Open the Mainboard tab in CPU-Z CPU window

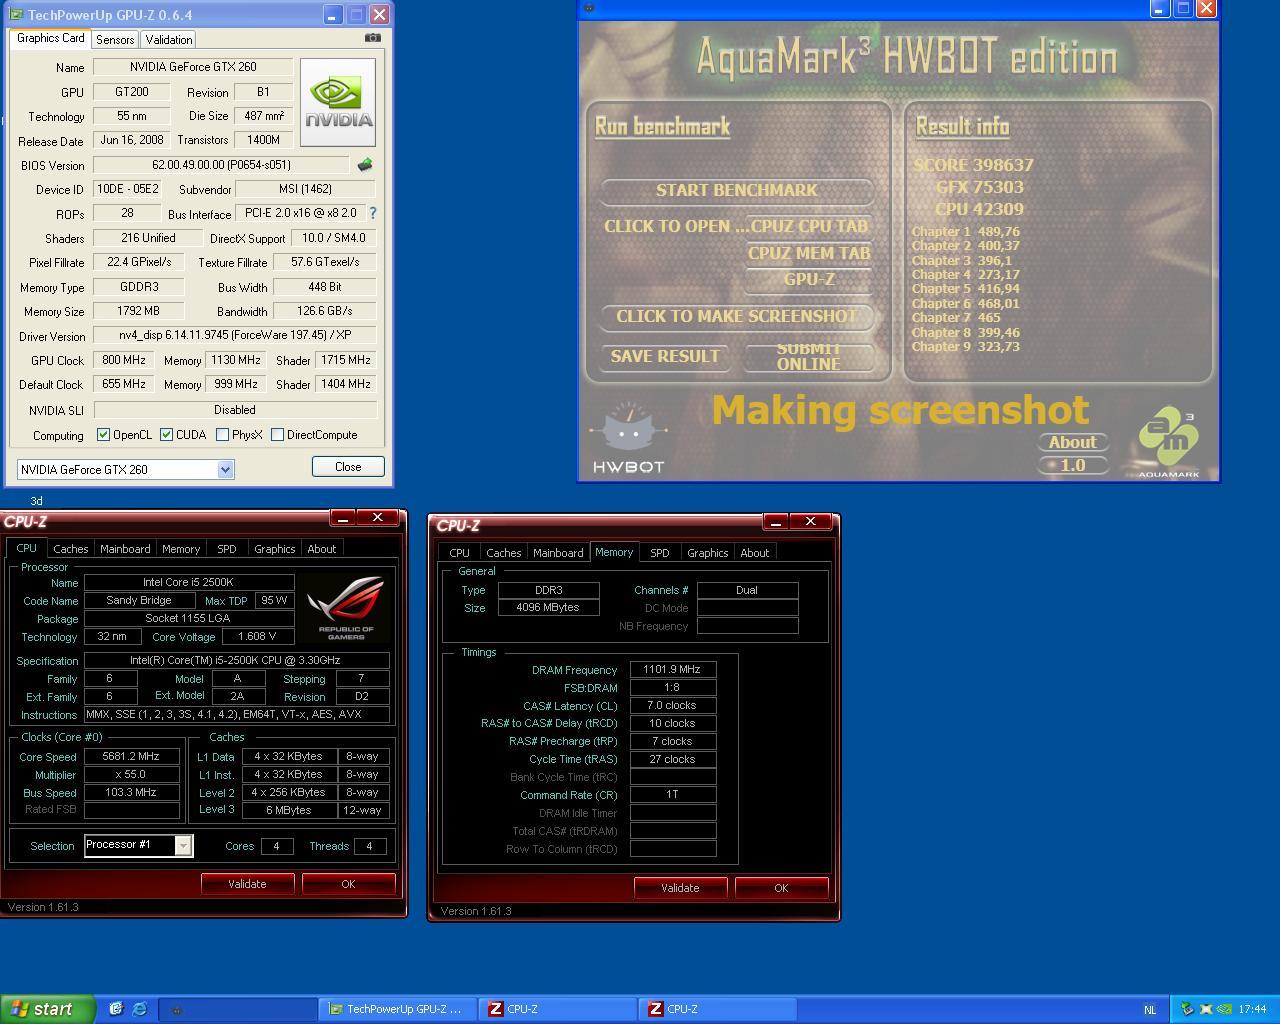click(125, 549)
